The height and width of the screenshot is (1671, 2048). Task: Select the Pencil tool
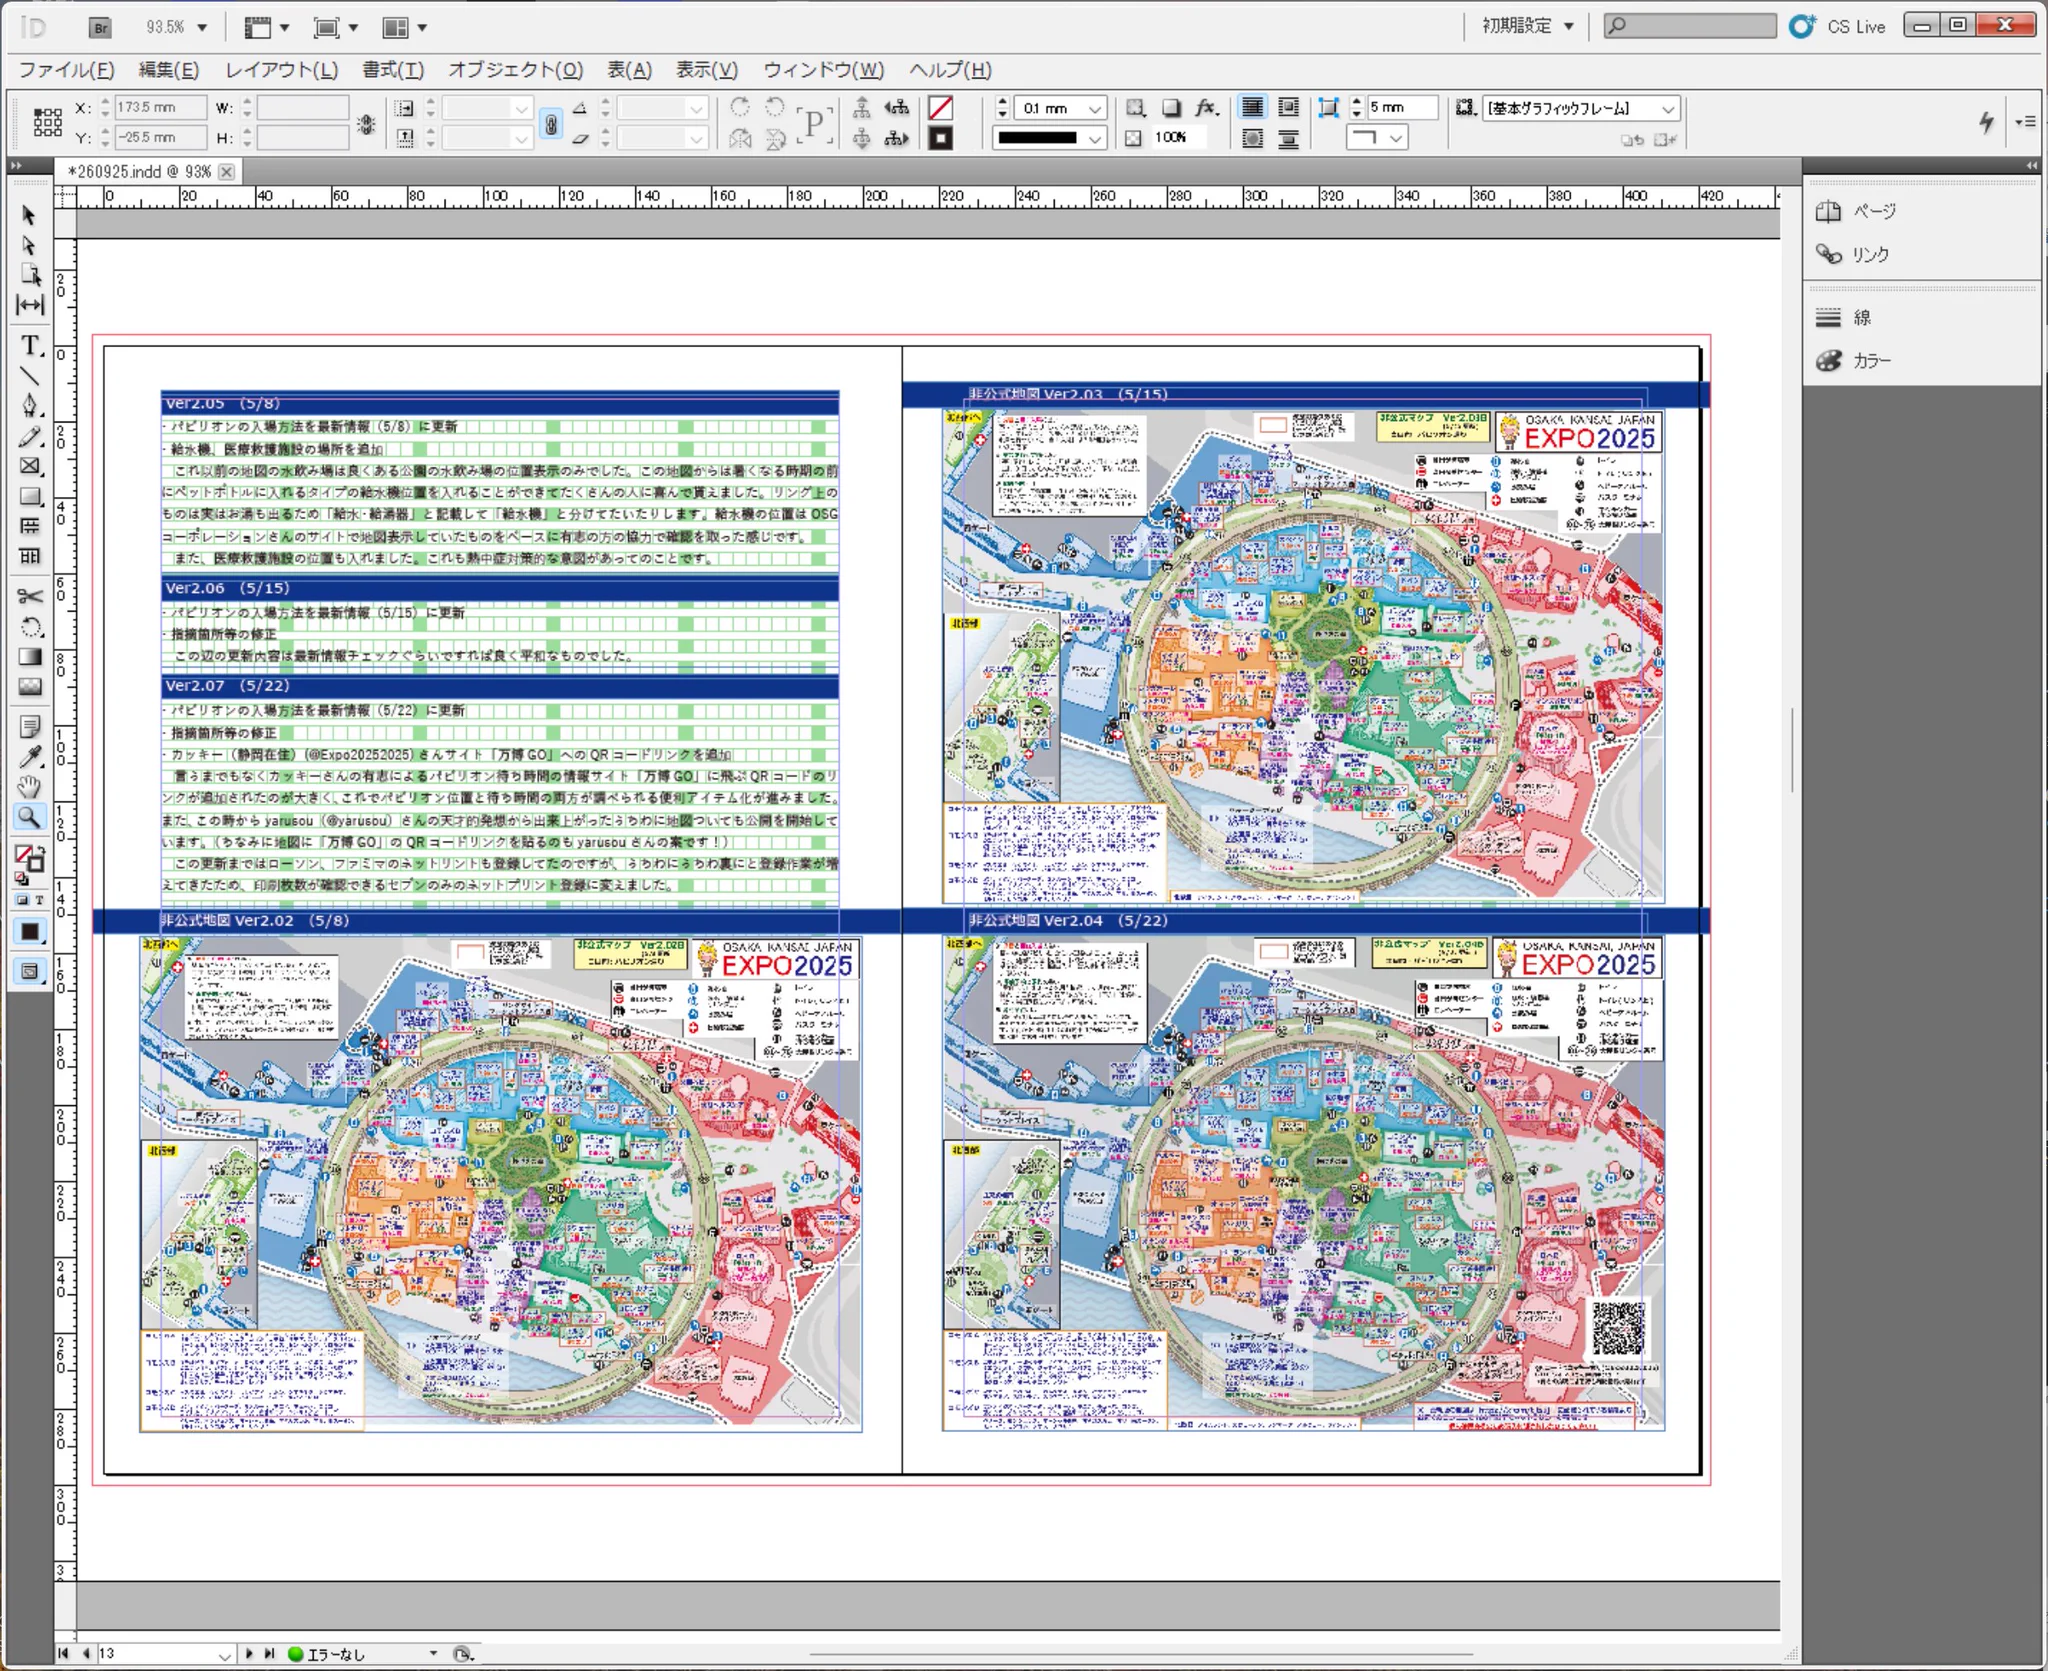[30, 436]
